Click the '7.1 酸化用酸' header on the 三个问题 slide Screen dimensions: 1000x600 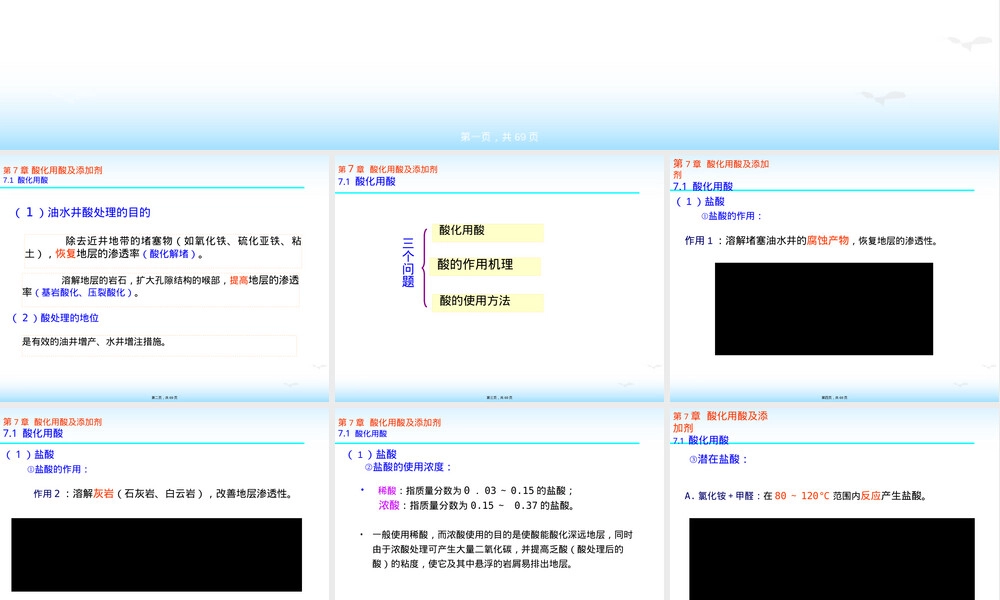[x=367, y=181]
